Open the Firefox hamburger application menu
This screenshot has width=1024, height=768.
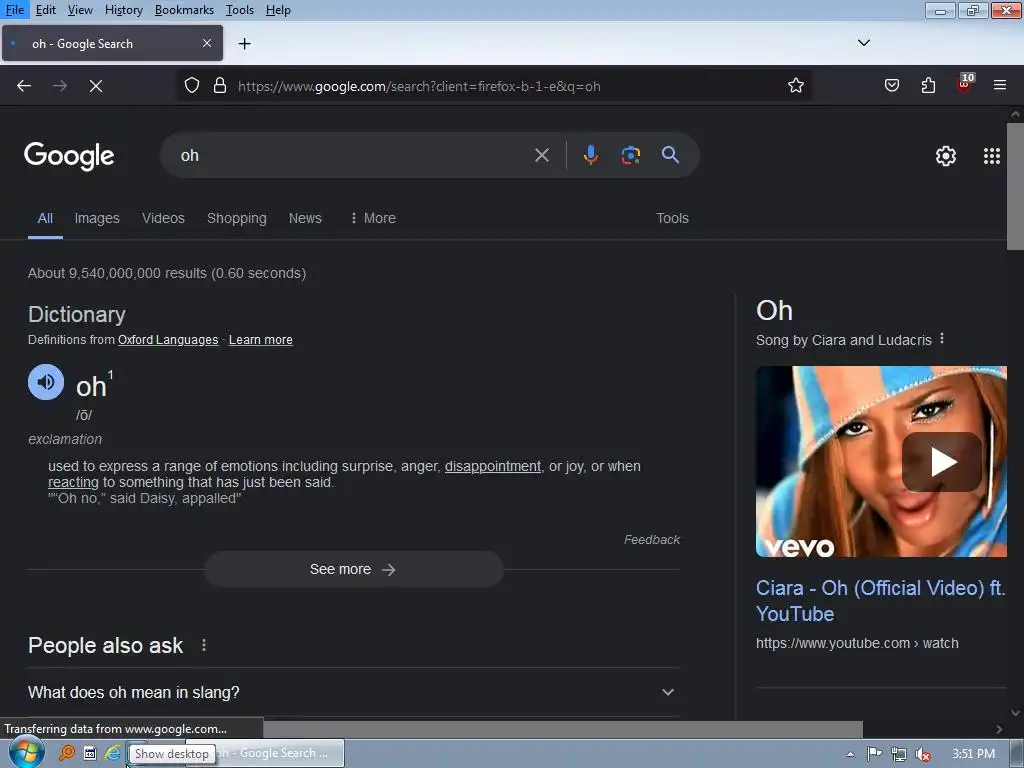click(x=999, y=86)
